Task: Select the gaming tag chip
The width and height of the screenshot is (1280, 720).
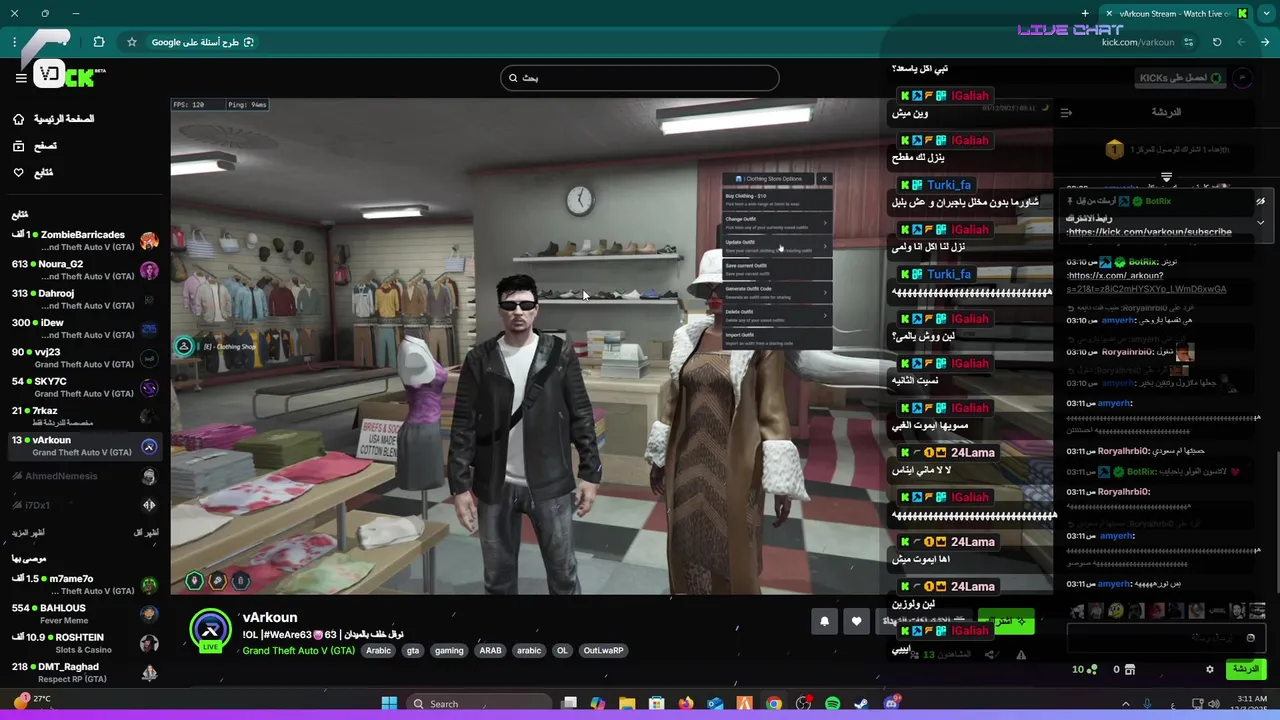Action: coord(449,650)
